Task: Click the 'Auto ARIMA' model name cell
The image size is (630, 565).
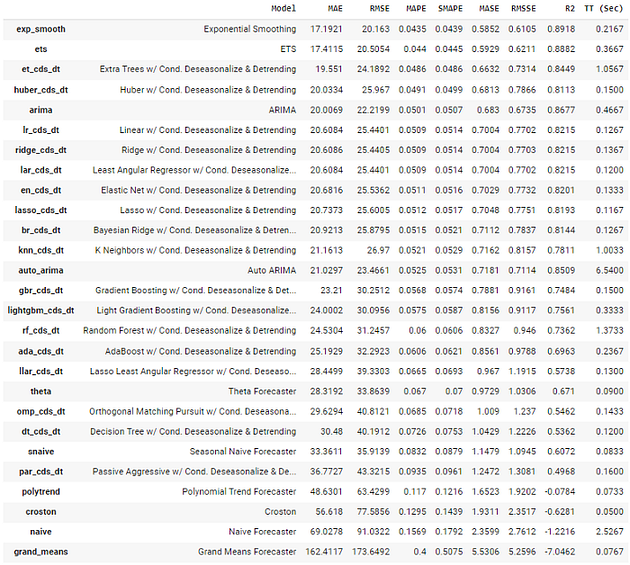Action: tap(272, 270)
